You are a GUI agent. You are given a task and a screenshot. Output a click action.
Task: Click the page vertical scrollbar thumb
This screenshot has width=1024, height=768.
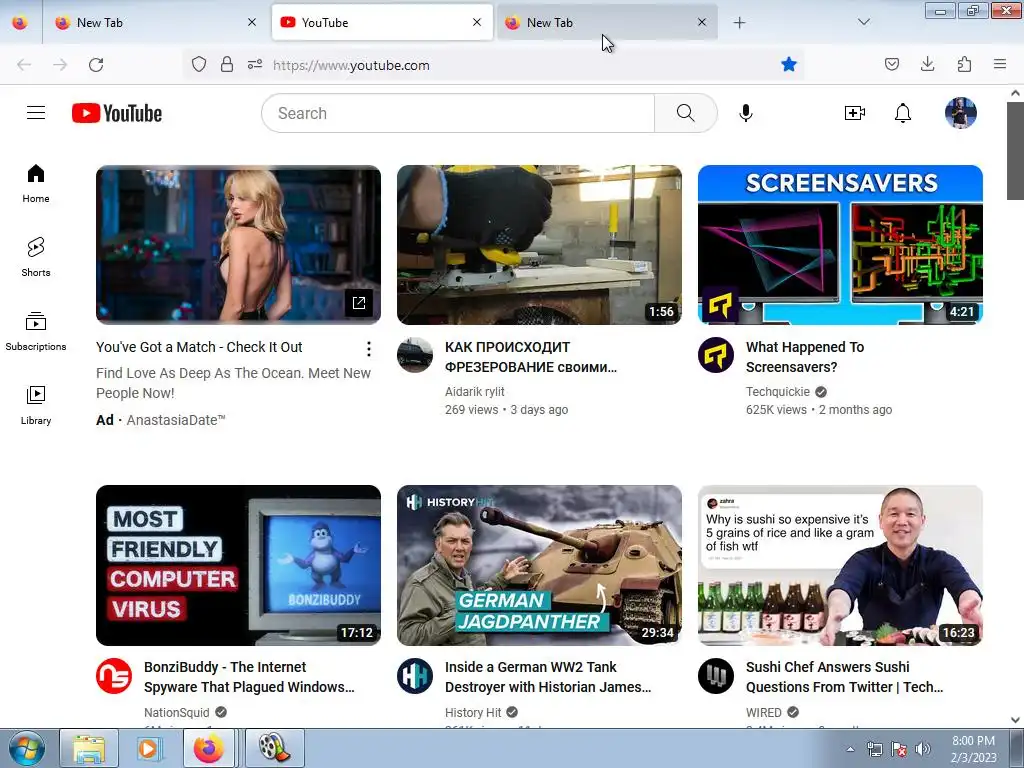tap(1015, 151)
